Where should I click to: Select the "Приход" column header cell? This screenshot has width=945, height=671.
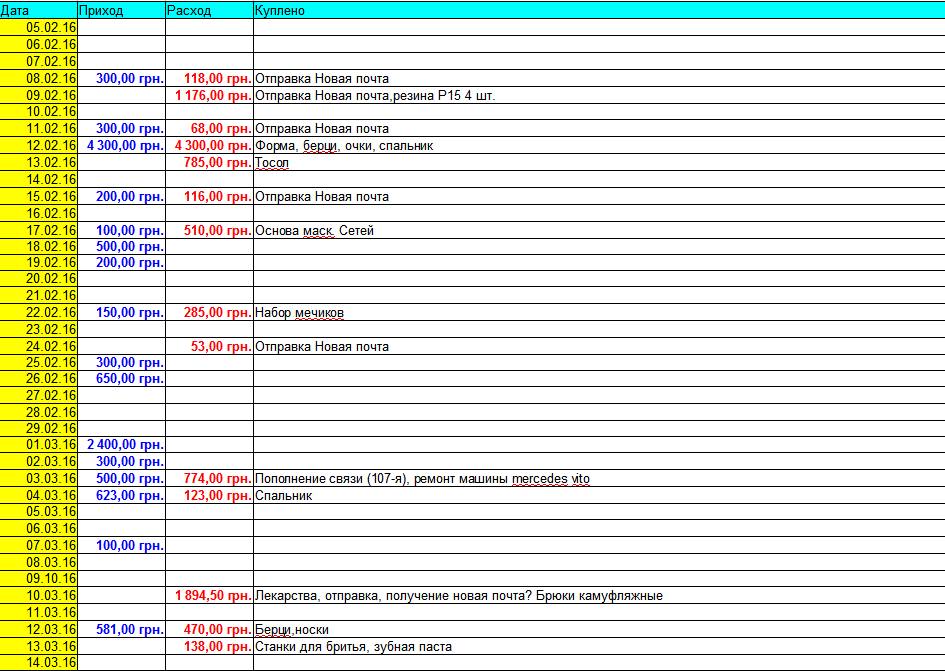pos(120,10)
